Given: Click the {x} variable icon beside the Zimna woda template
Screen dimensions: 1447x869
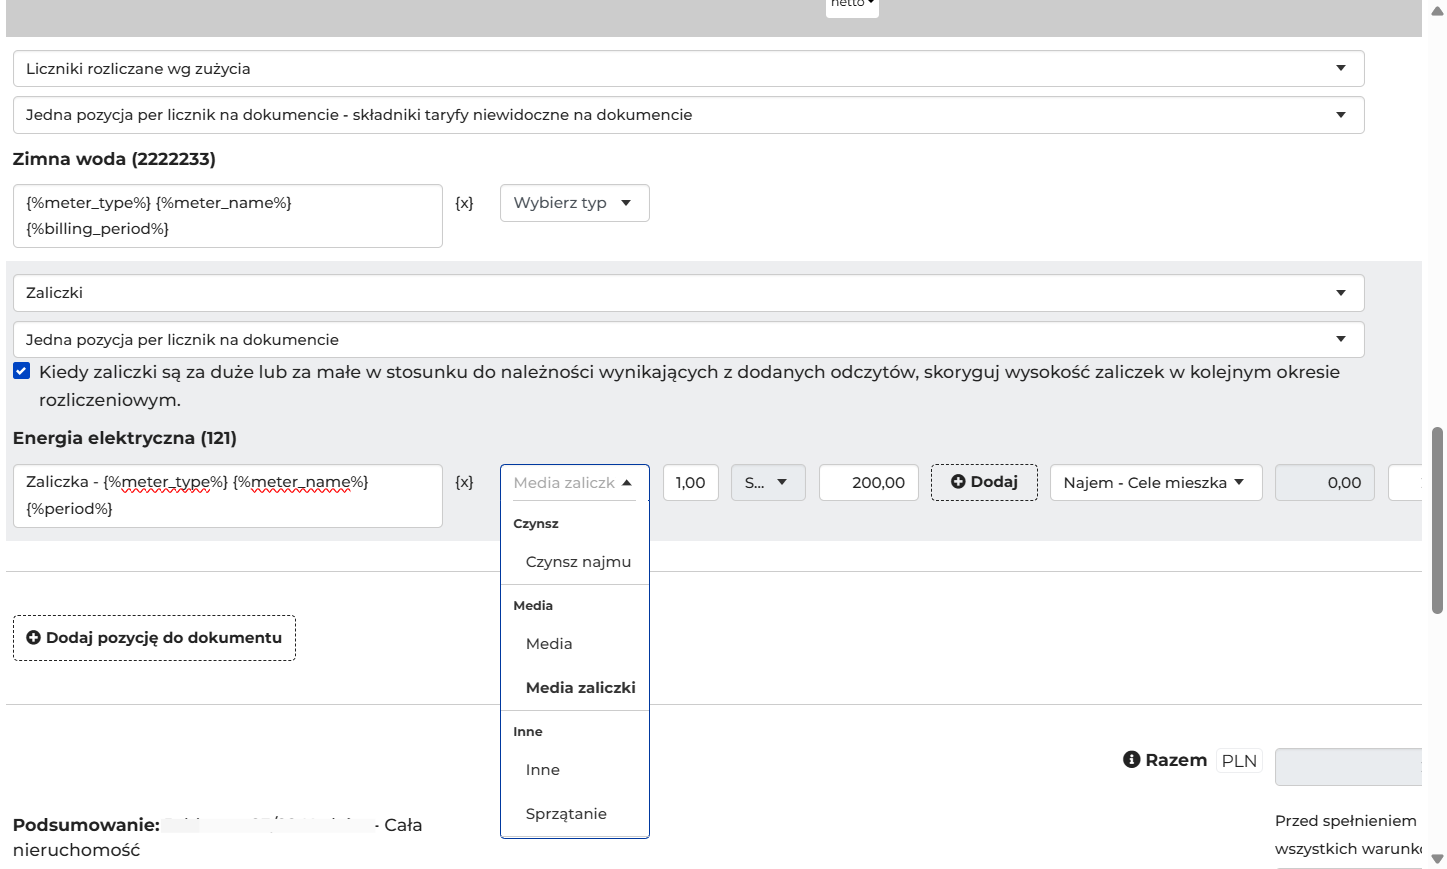Looking at the screenshot, I should pyautogui.click(x=464, y=203).
